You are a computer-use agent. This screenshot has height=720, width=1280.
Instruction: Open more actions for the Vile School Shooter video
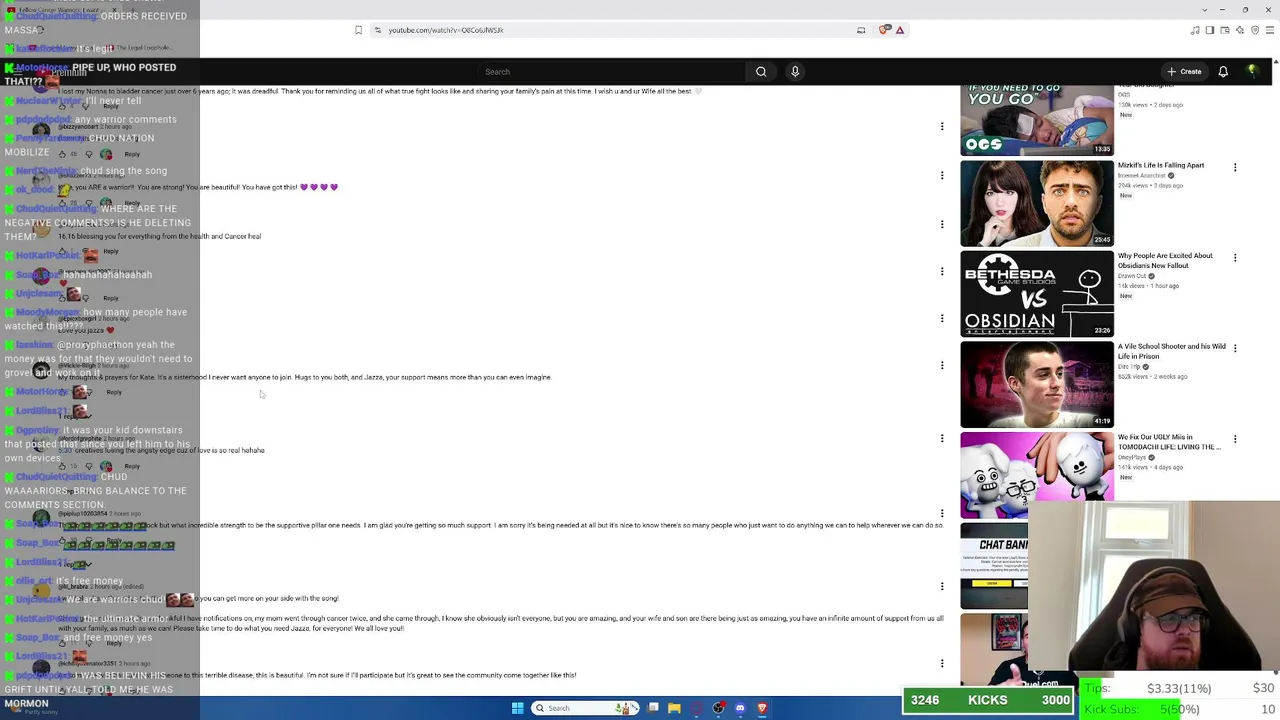pyautogui.click(x=1235, y=348)
